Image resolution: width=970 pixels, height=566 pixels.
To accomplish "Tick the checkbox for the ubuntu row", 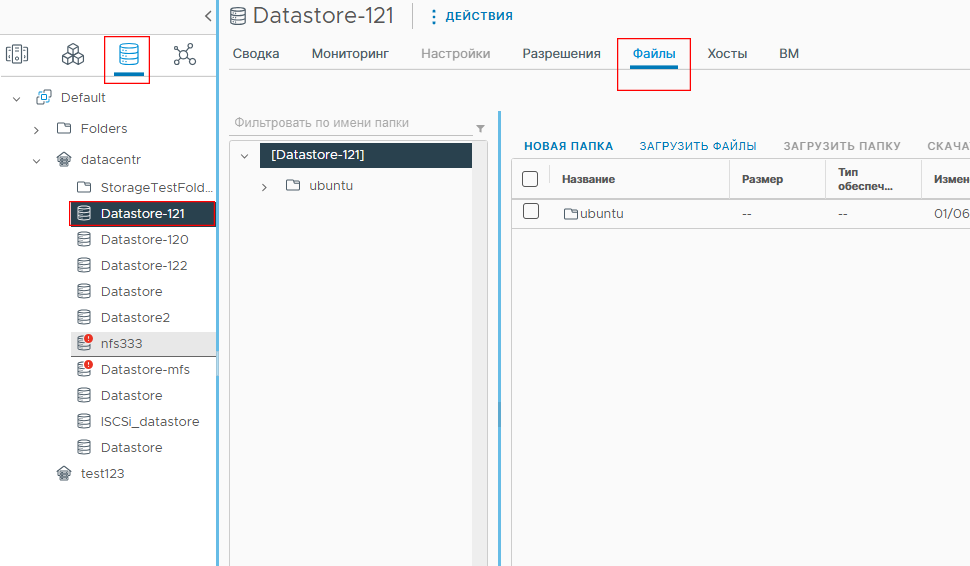I will 531,211.
